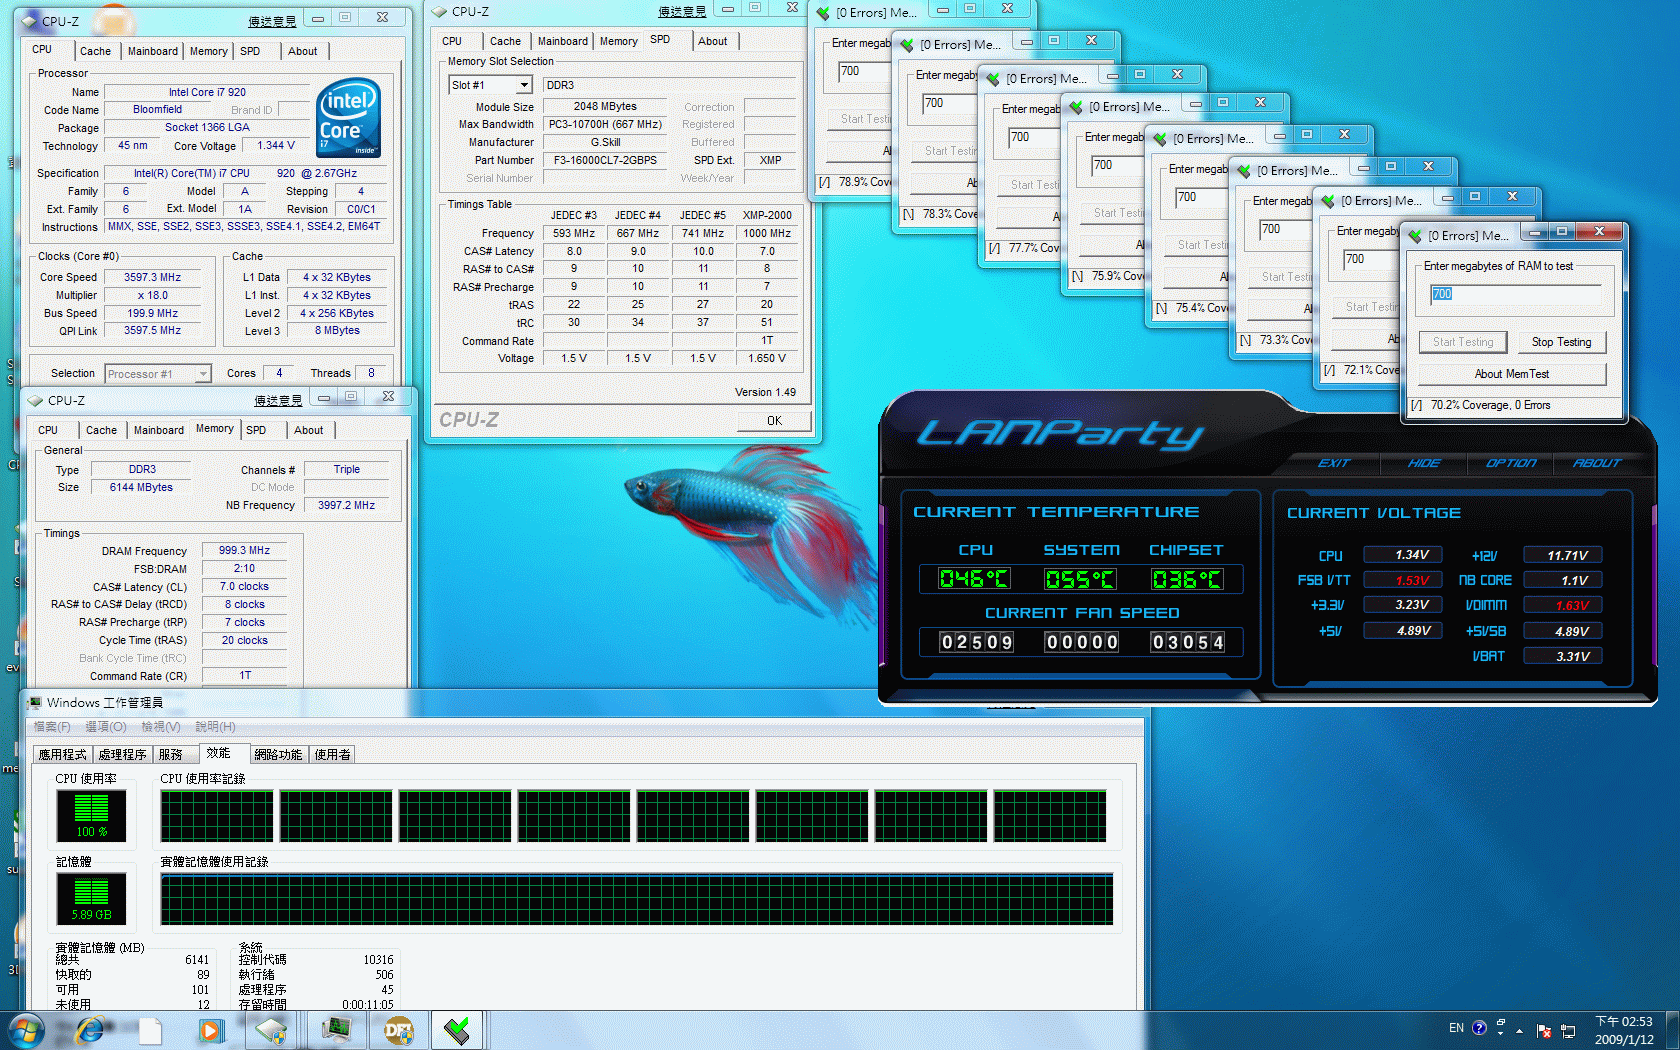Click the front MemTest window title icon
The height and width of the screenshot is (1050, 1680).
coord(1415,236)
